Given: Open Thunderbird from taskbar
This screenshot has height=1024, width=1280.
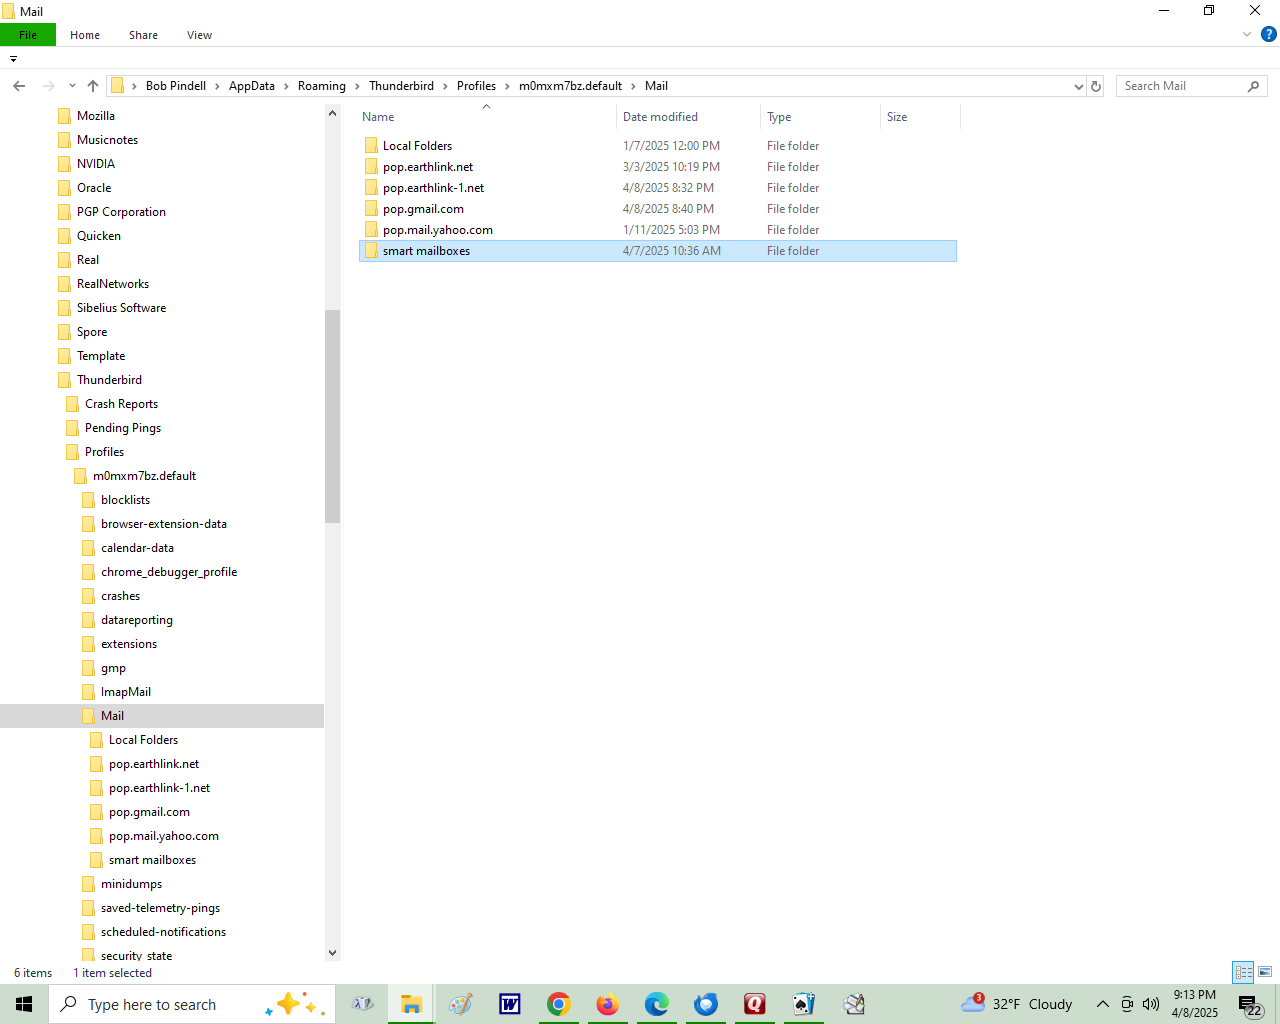Looking at the screenshot, I should point(706,1004).
